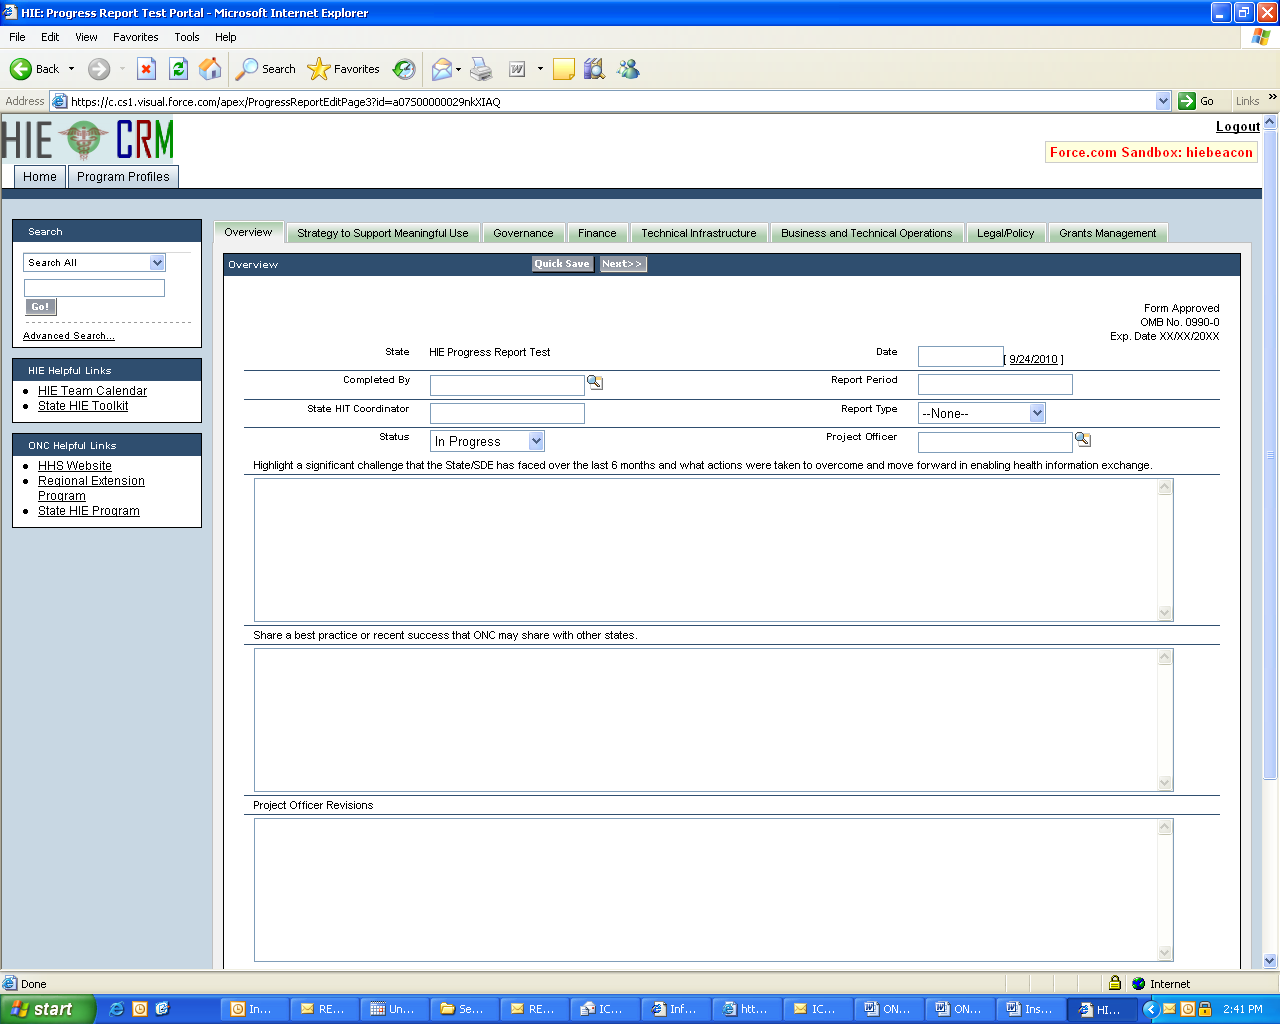Screen dimensions: 1280x1024
Task: Open the Search pane in the toolbar
Action: click(265, 69)
